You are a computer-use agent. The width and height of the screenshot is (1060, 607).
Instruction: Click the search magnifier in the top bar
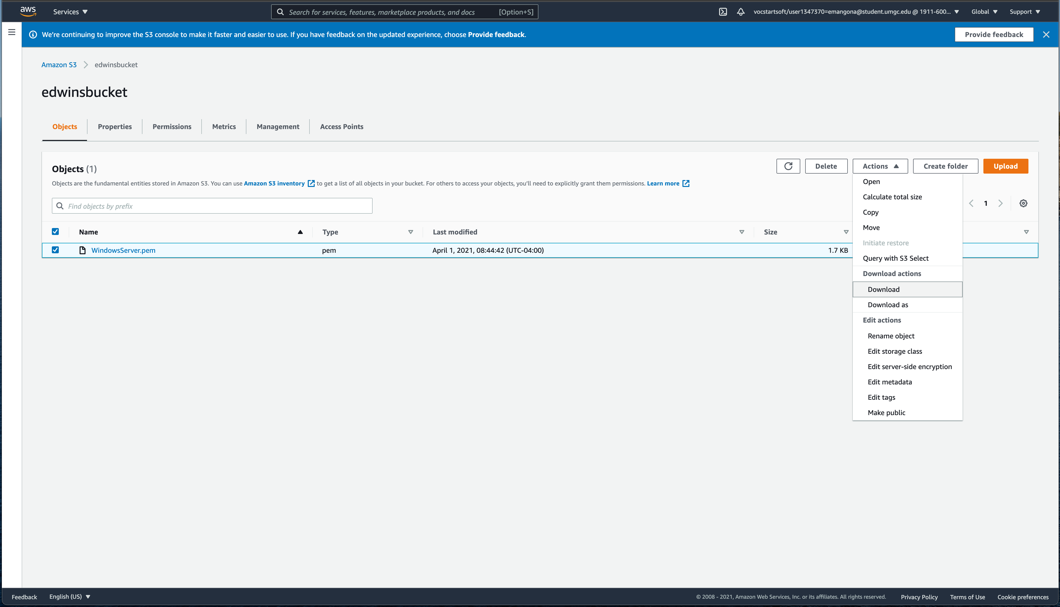[281, 11]
